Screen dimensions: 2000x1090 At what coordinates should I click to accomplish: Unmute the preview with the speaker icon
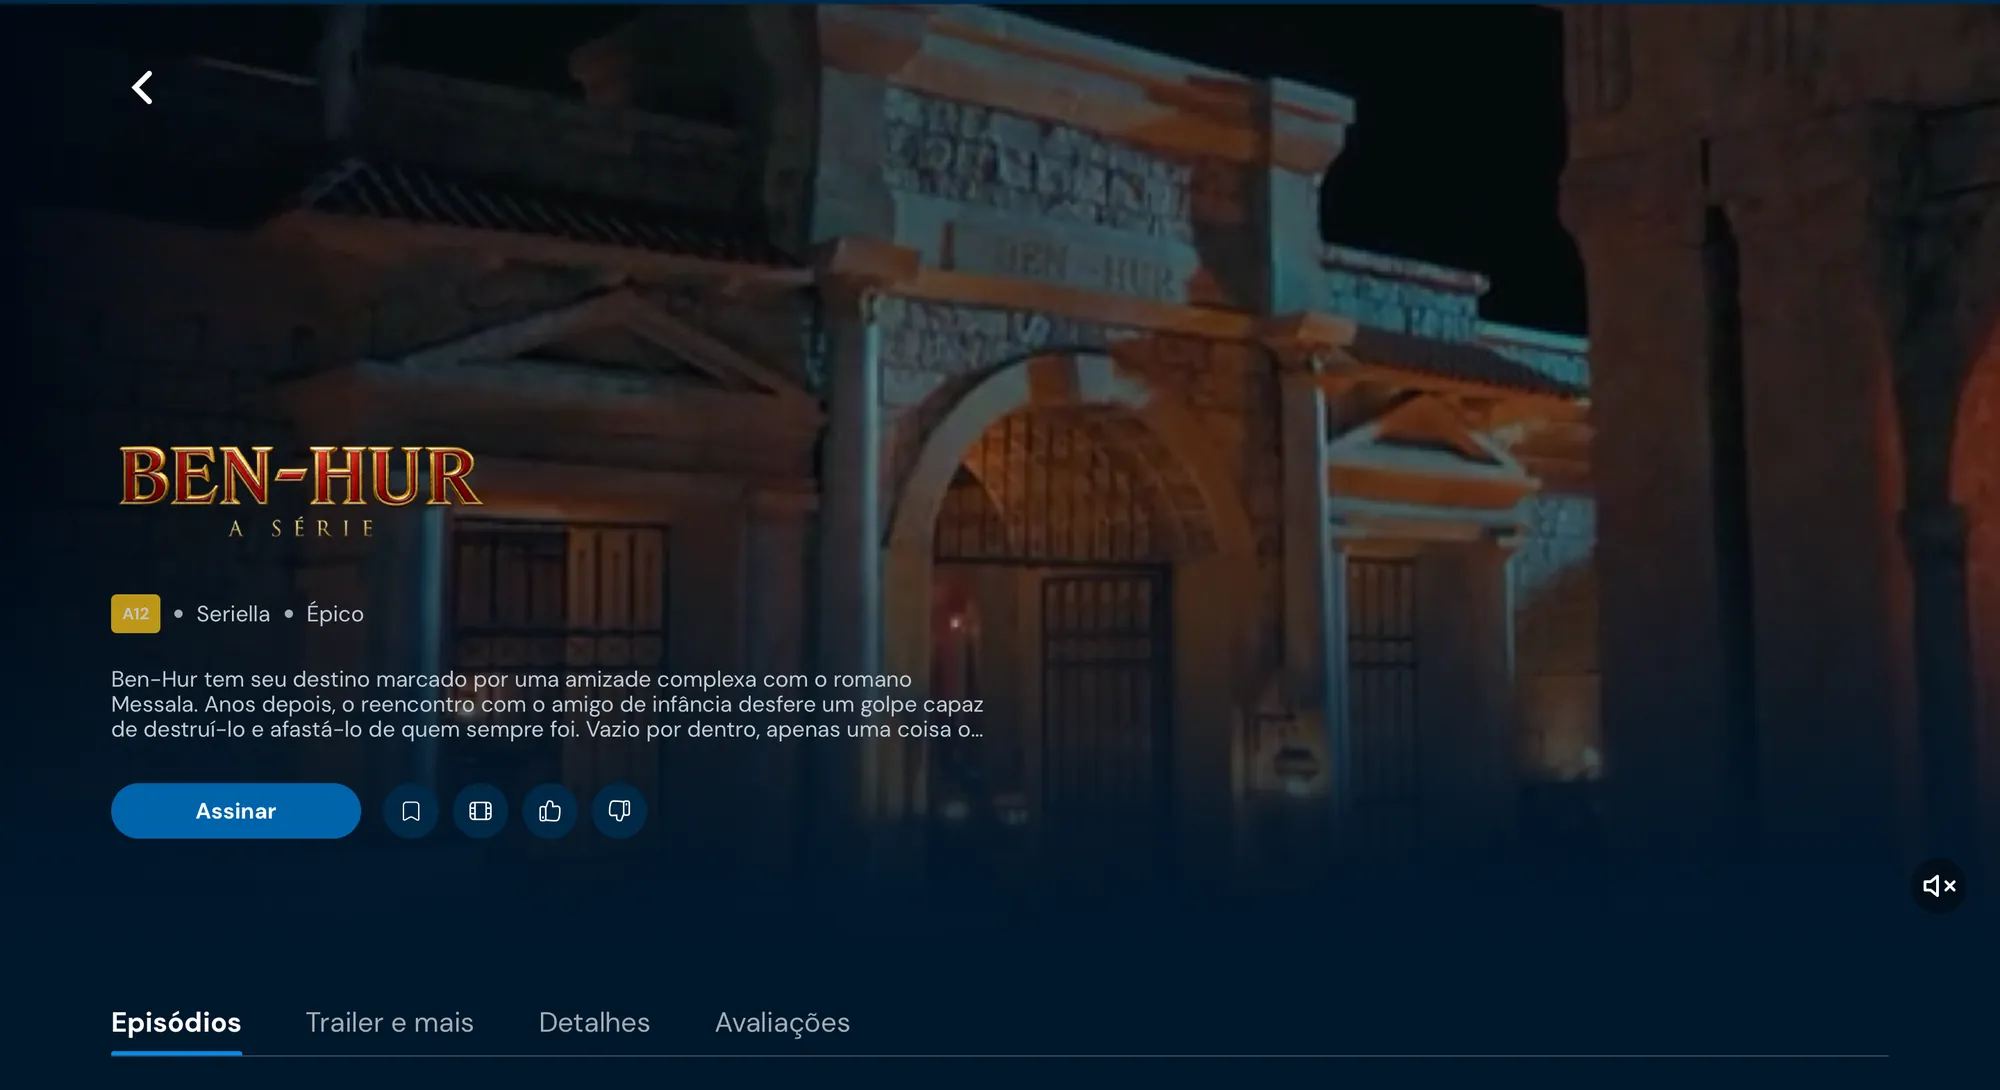pyautogui.click(x=1939, y=886)
